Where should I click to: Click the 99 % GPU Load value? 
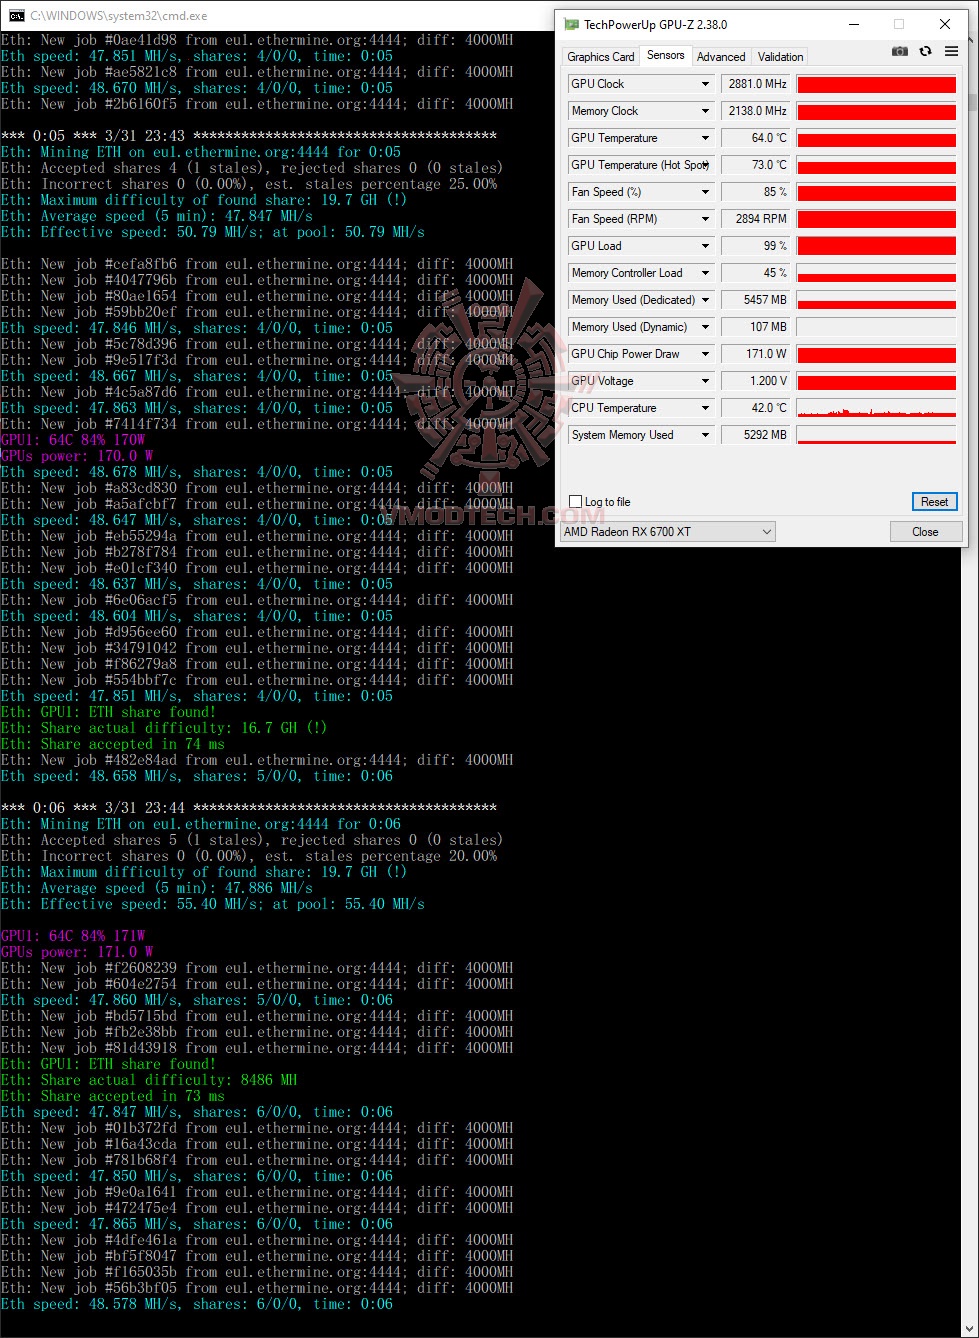point(755,246)
